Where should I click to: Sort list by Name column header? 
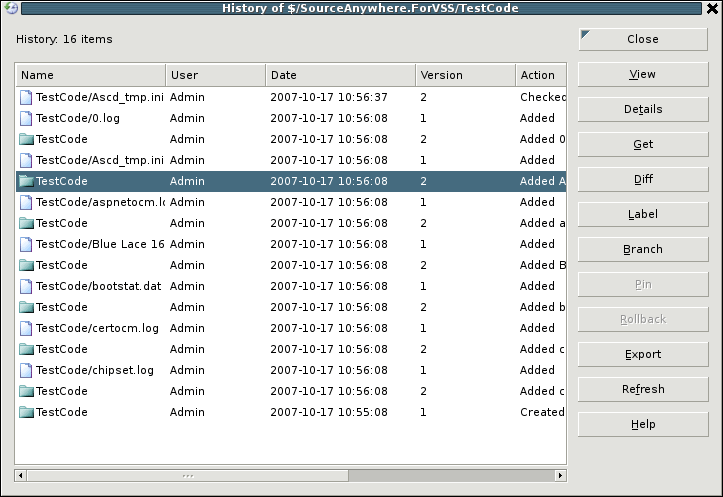(x=90, y=75)
